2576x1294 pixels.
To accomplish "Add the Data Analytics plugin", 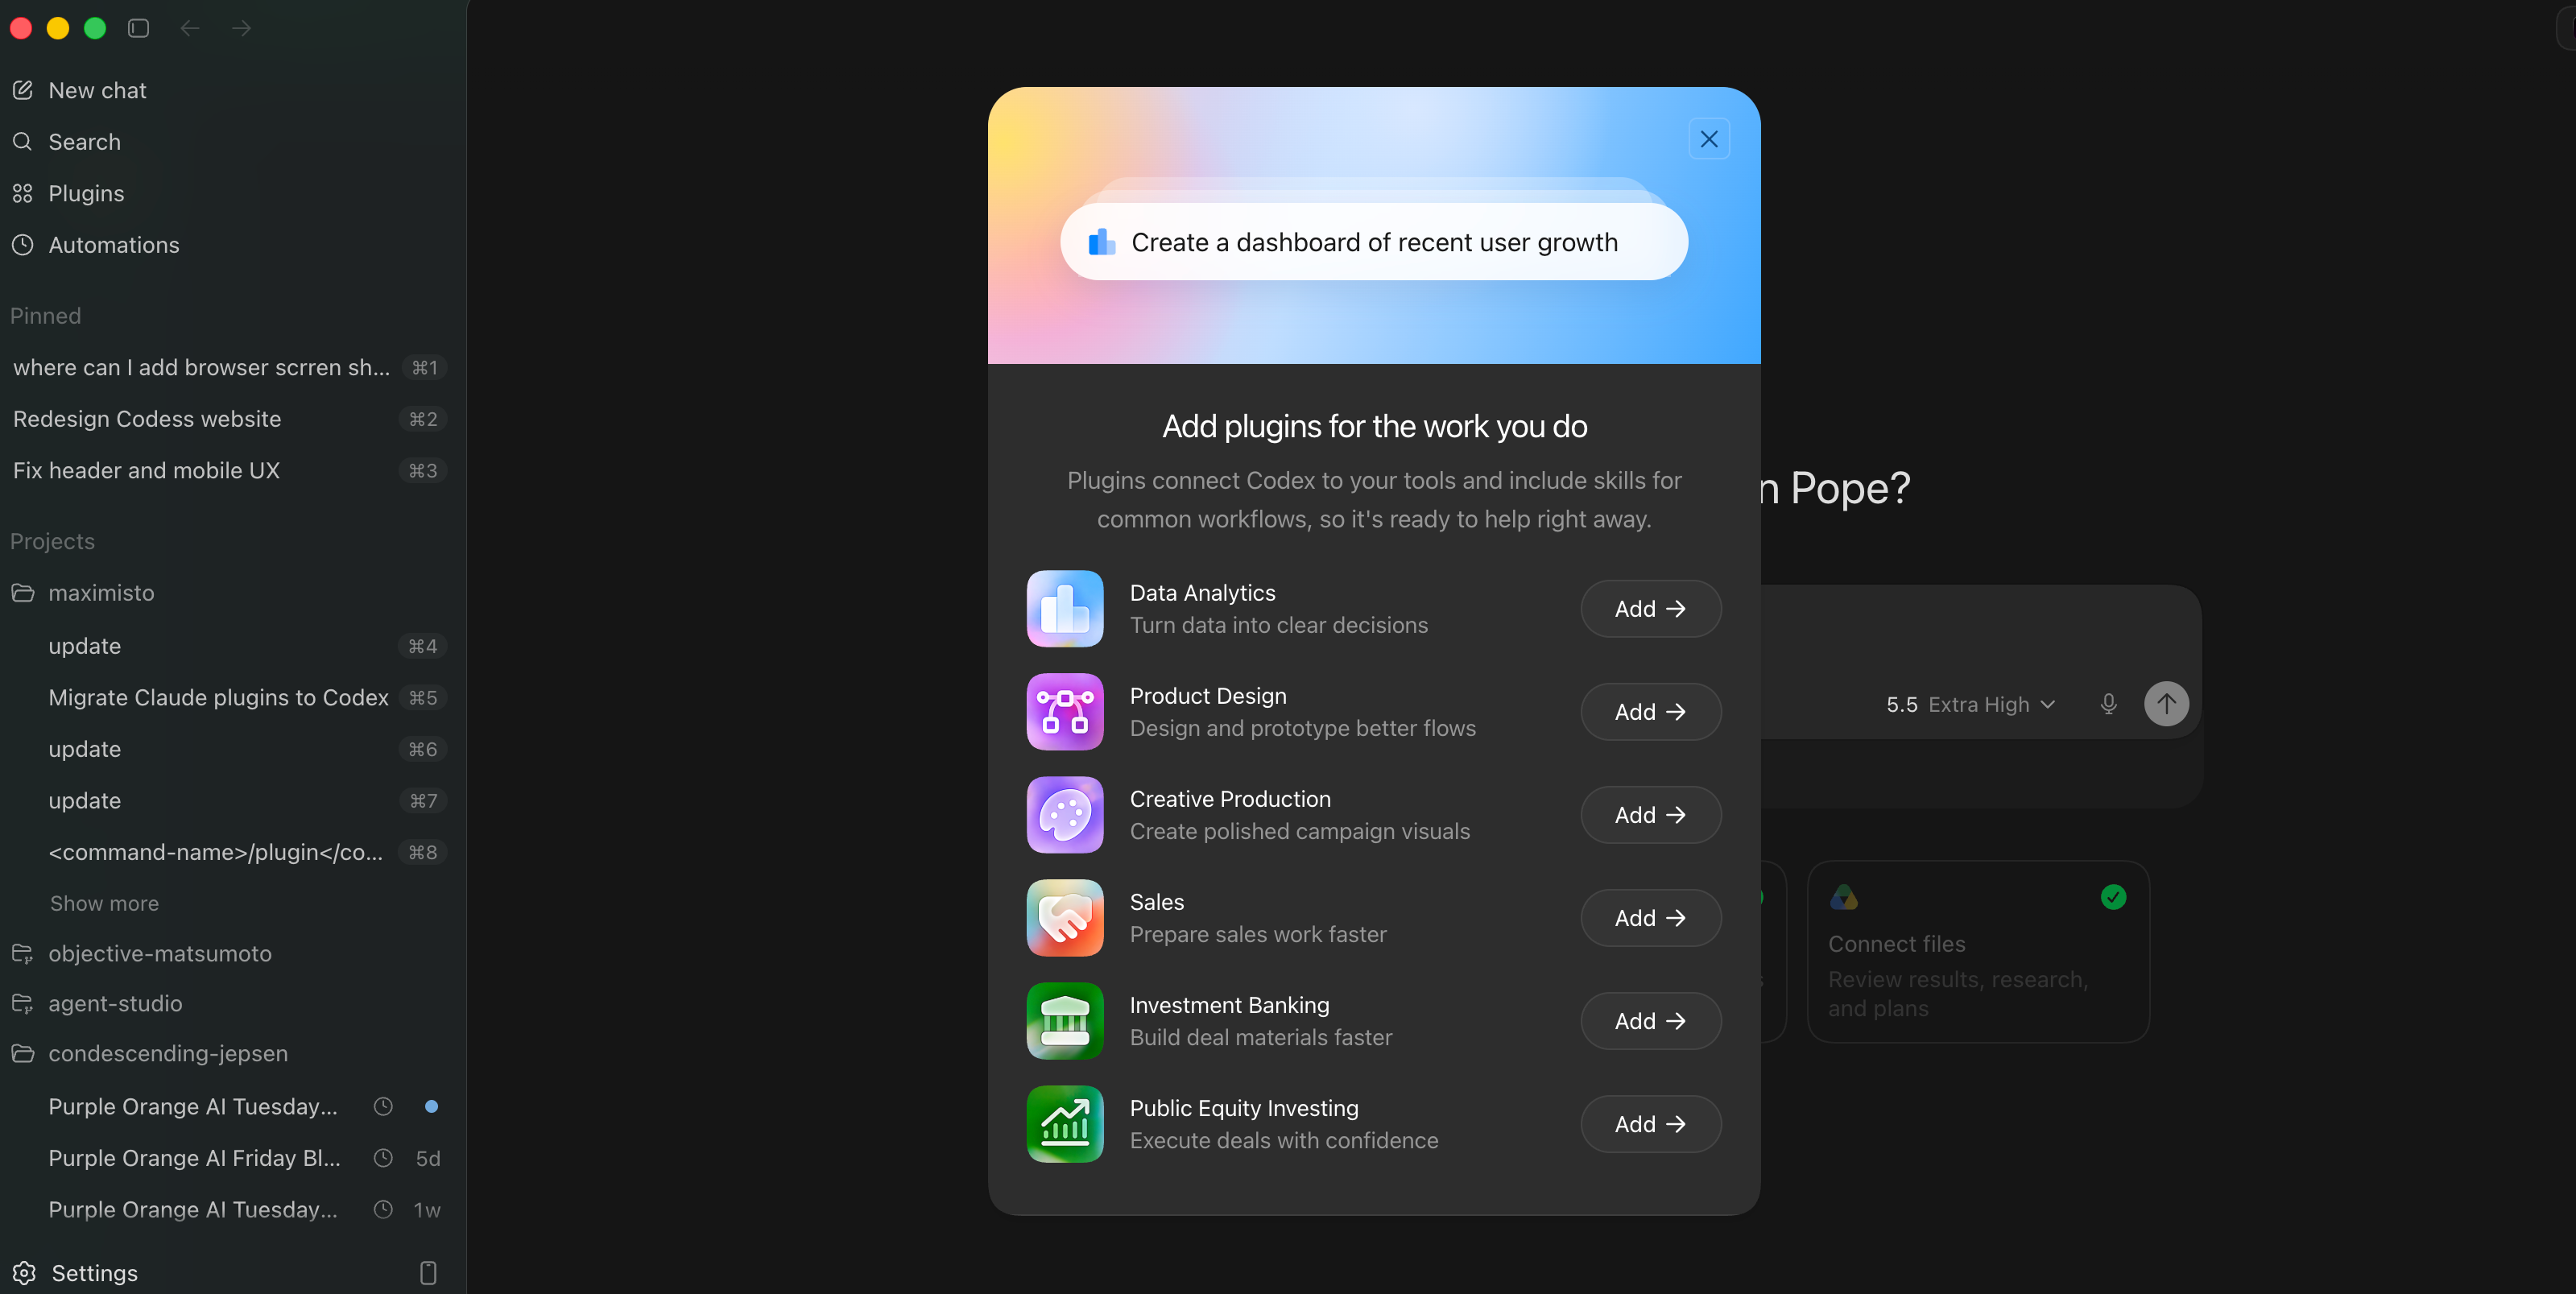I will [1650, 608].
